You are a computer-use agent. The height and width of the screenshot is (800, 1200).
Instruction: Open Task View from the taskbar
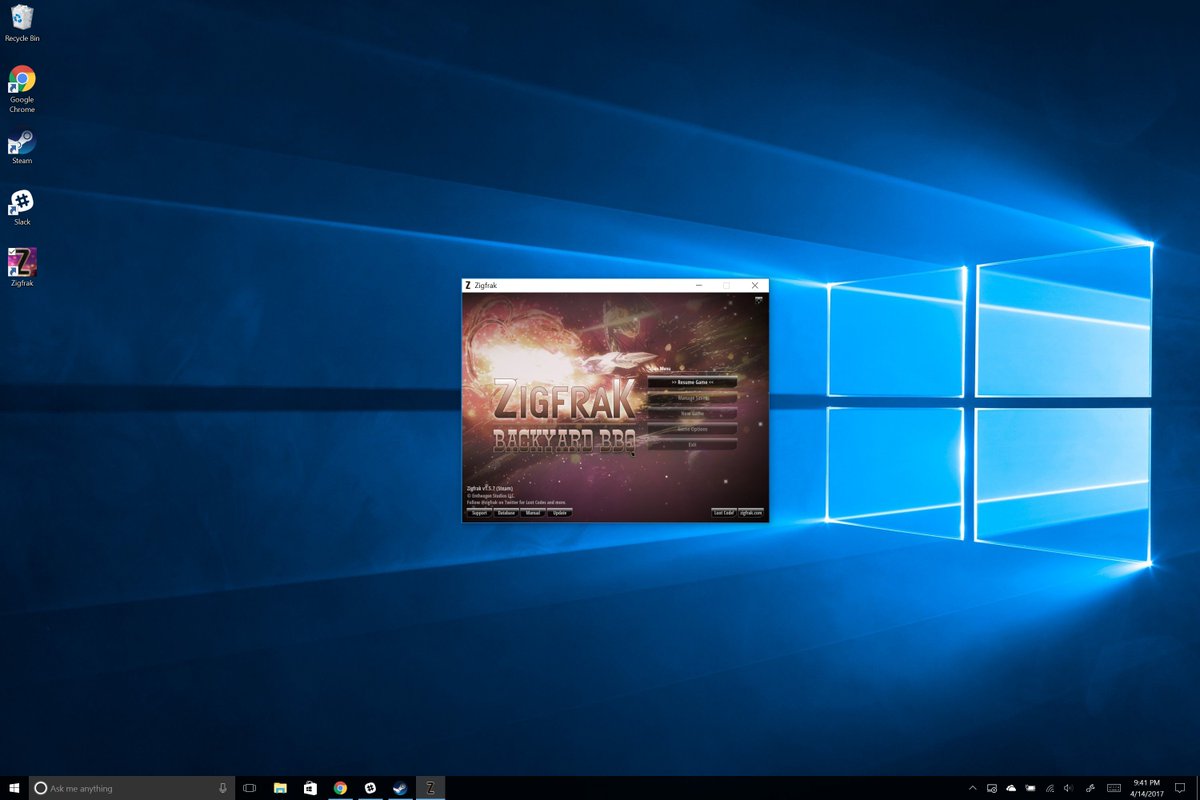250,788
